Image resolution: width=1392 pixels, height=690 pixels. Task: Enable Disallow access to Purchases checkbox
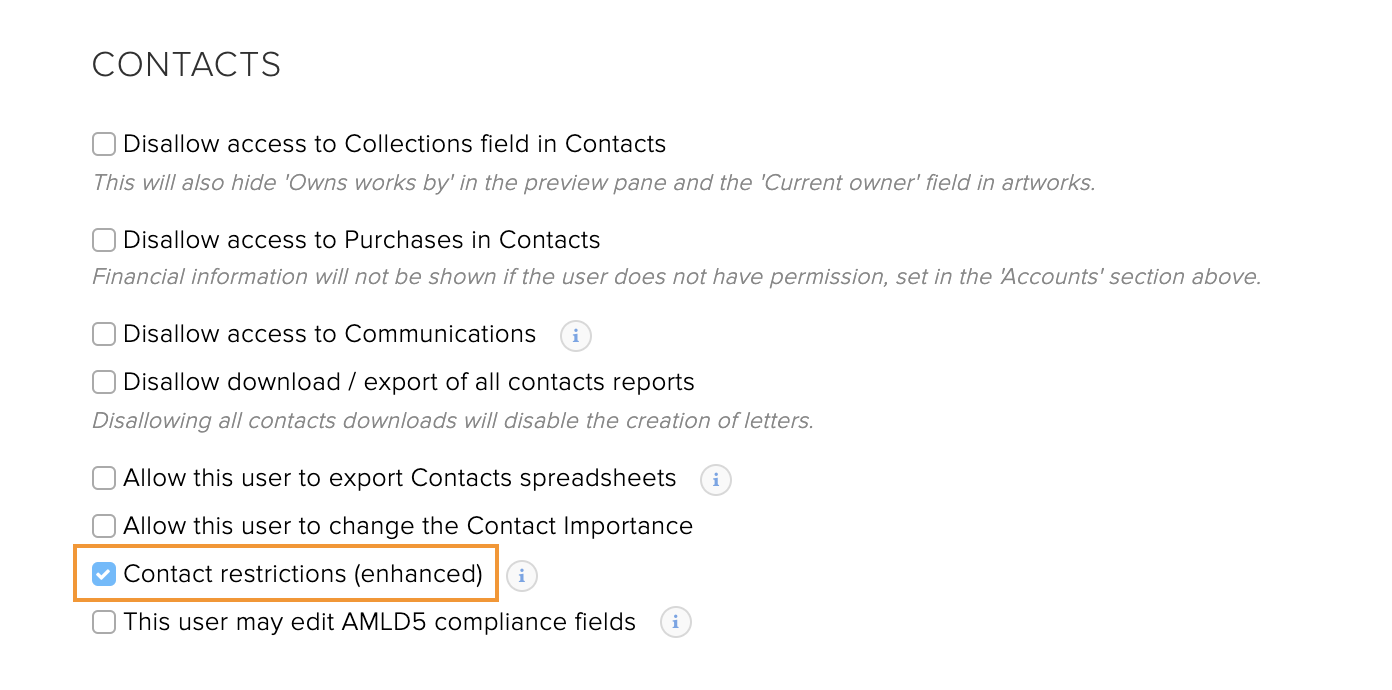104,240
